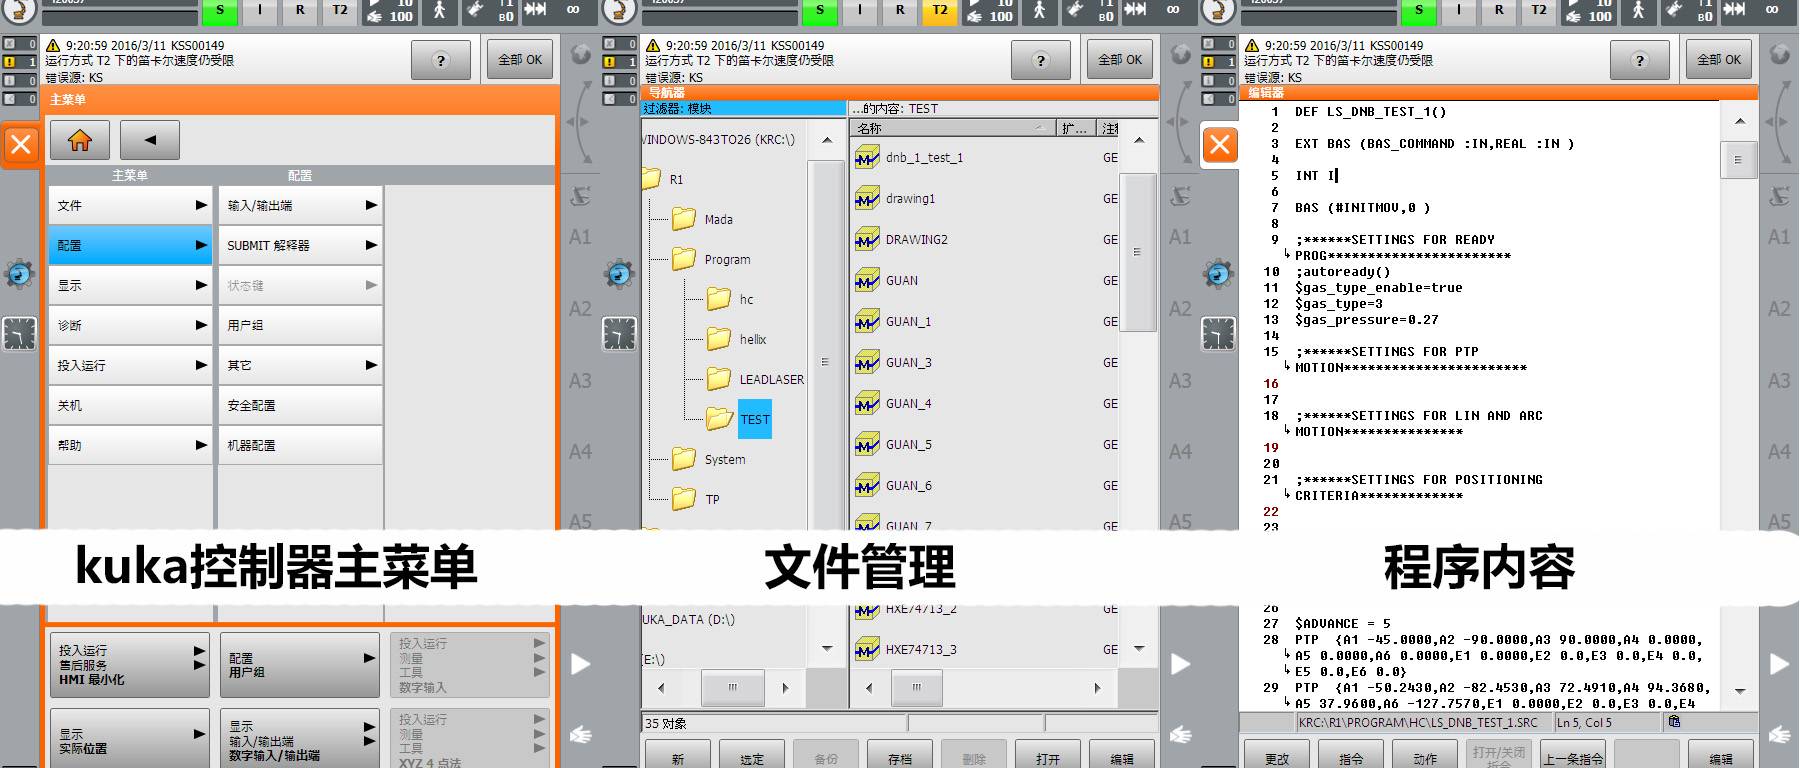This screenshot has width=1800, height=768.
Task: Close the main menu with the orange X
Action: pyautogui.click(x=20, y=146)
